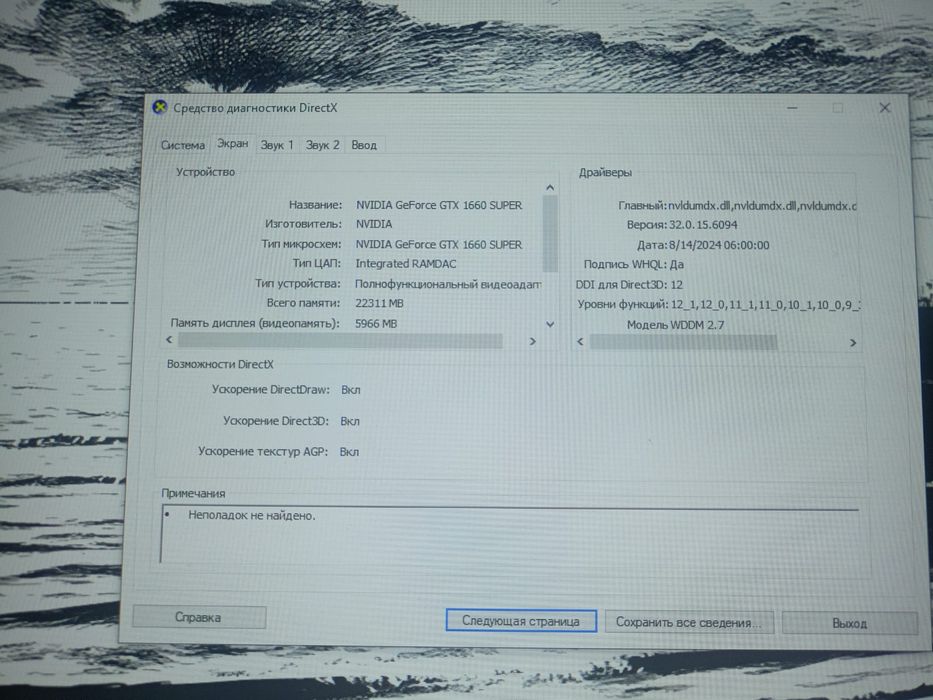Screen dimensions: 933x700
Task: Click the Тип микросхем value text
Action: (439, 244)
